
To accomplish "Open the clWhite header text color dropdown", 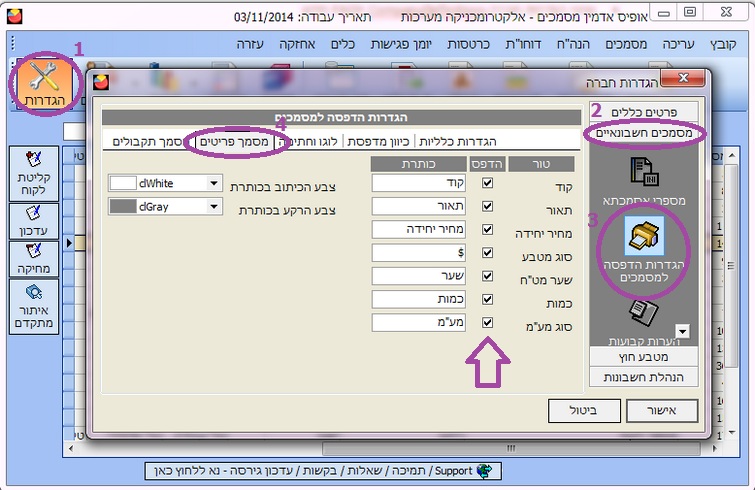I will (x=213, y=184).
